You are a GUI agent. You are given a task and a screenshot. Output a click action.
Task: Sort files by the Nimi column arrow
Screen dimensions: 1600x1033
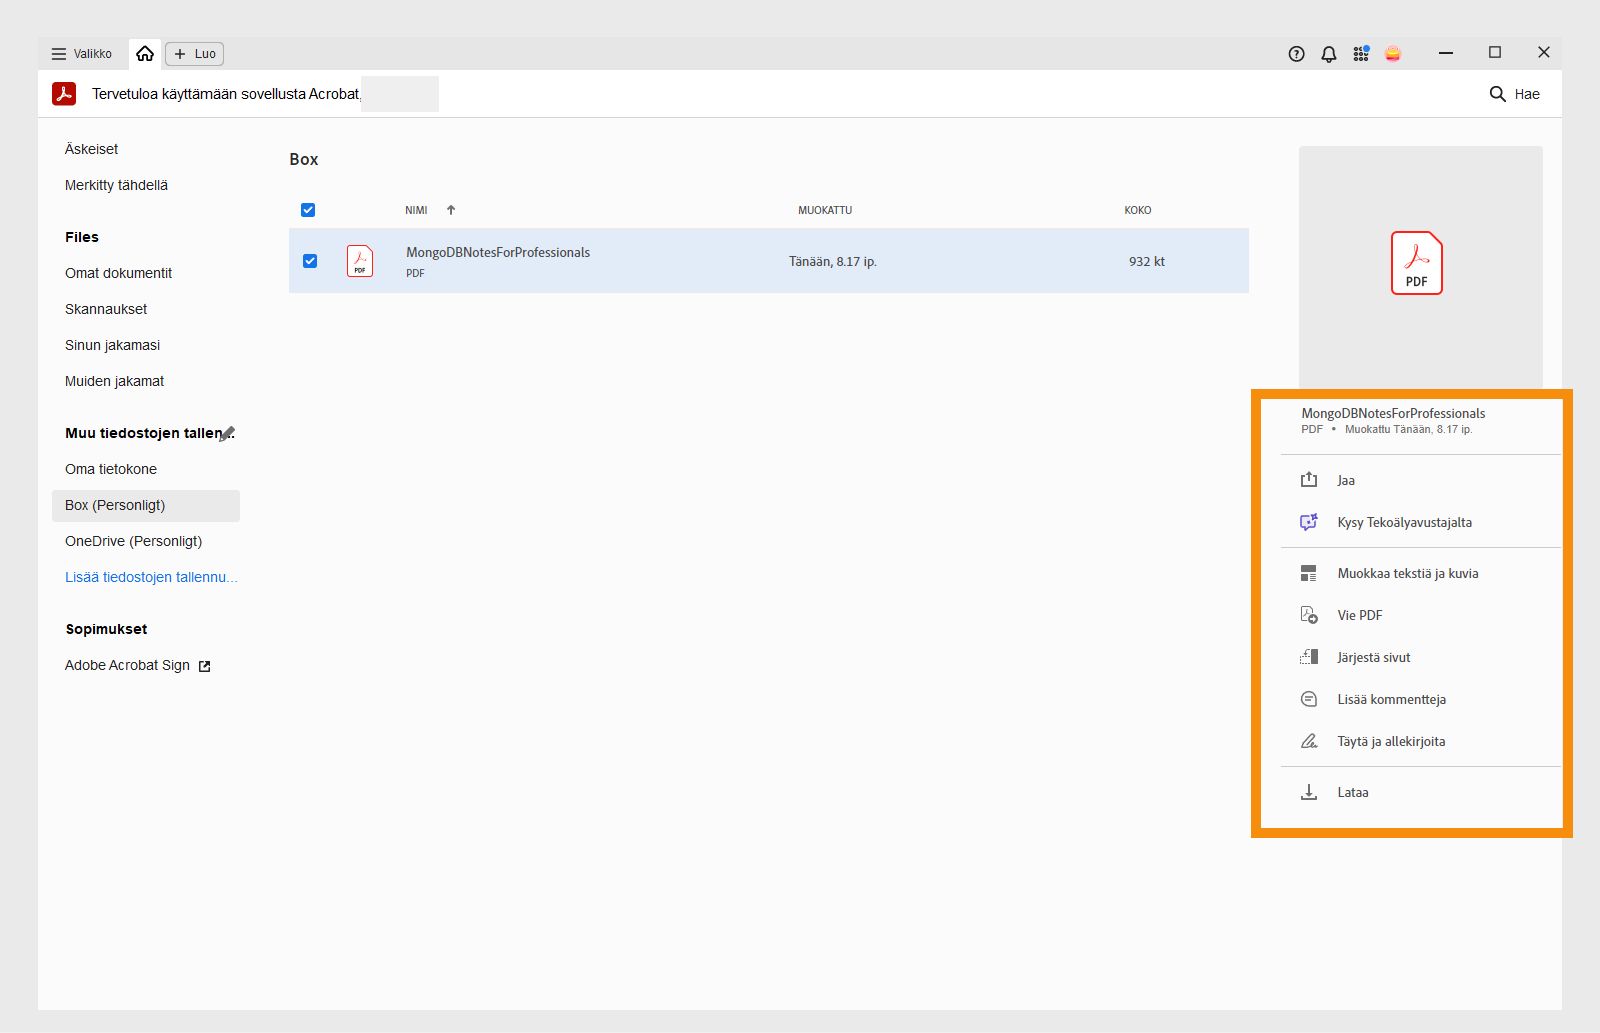click(x=451, y=210)
